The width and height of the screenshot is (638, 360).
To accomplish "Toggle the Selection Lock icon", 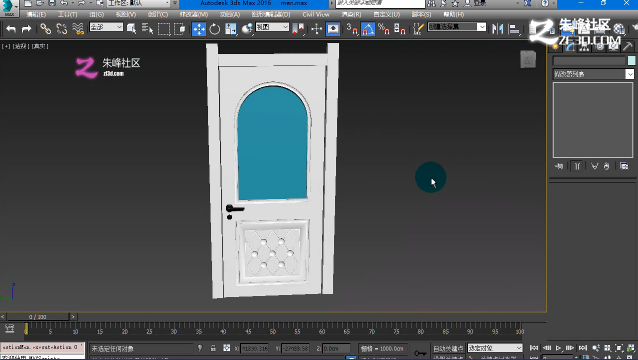I will click(213, 348).
